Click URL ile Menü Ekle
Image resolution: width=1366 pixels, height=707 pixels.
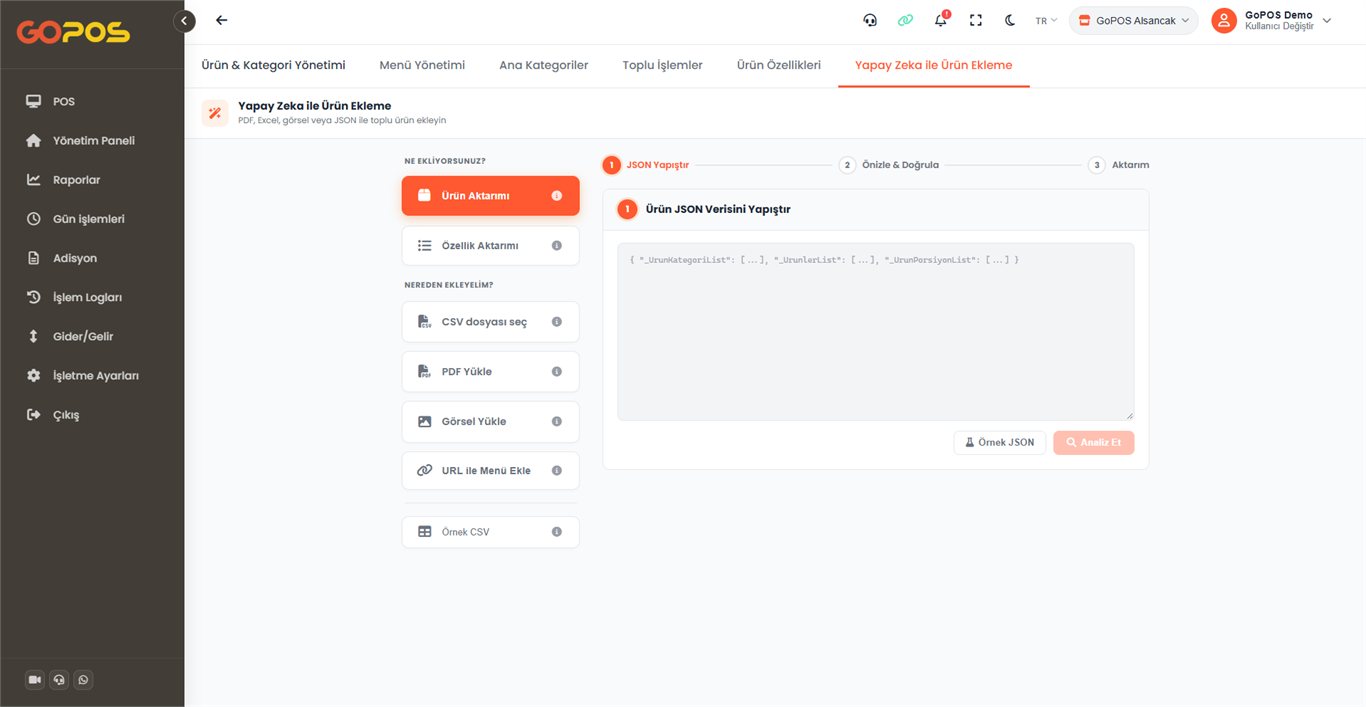[x=490, y=471]
